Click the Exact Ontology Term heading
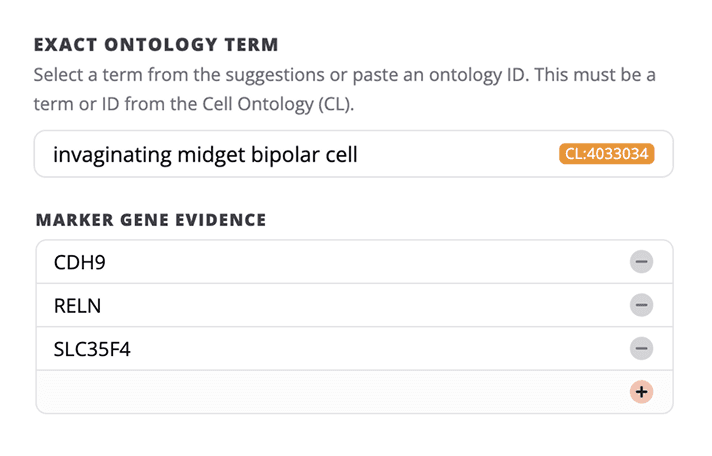Viewport: 712px width, 456px height. (x=156, y=45)
